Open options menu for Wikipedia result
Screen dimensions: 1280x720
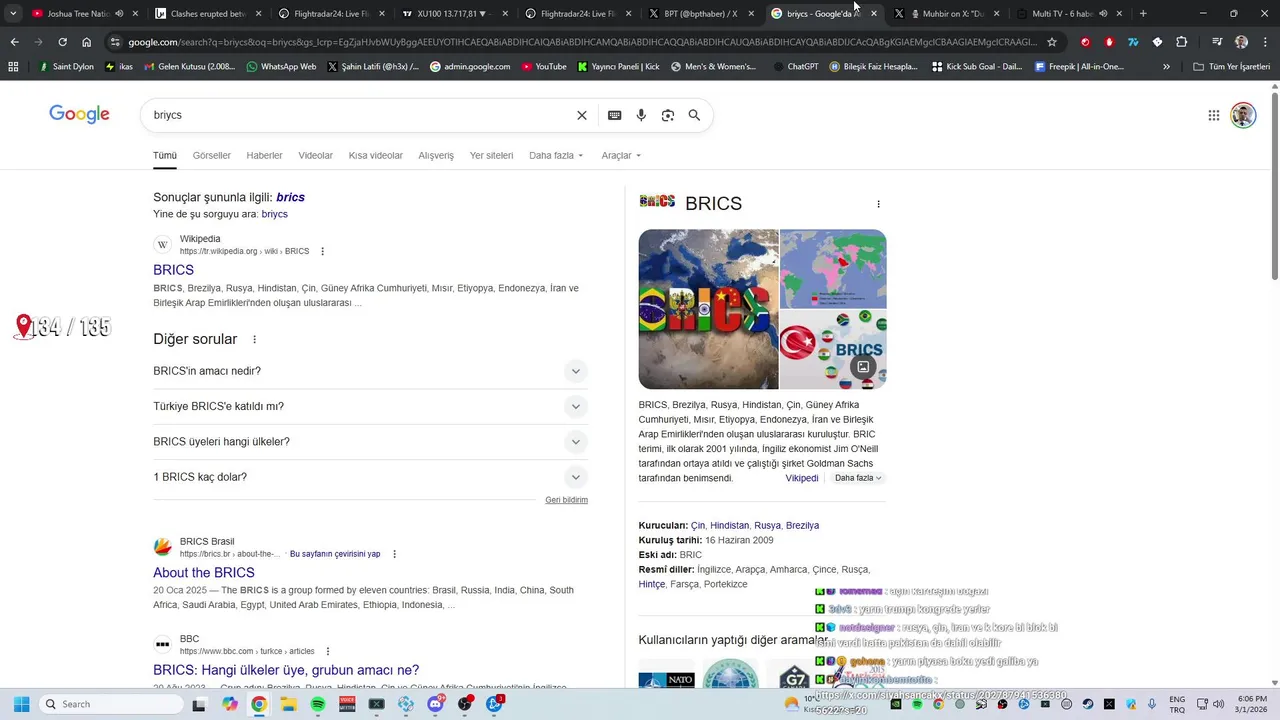(x=322, y=251)
